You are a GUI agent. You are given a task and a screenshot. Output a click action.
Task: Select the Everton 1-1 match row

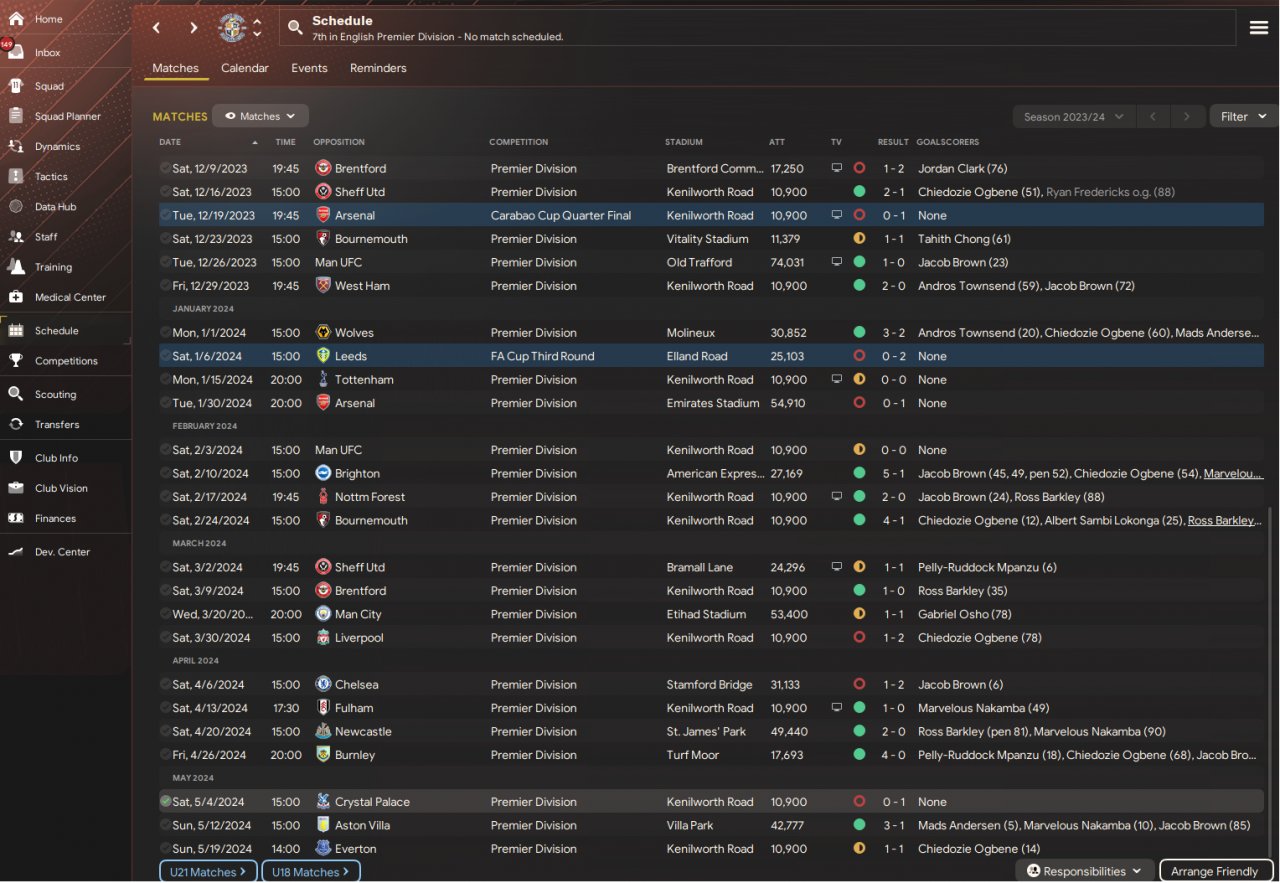click(x=711, y=849)
